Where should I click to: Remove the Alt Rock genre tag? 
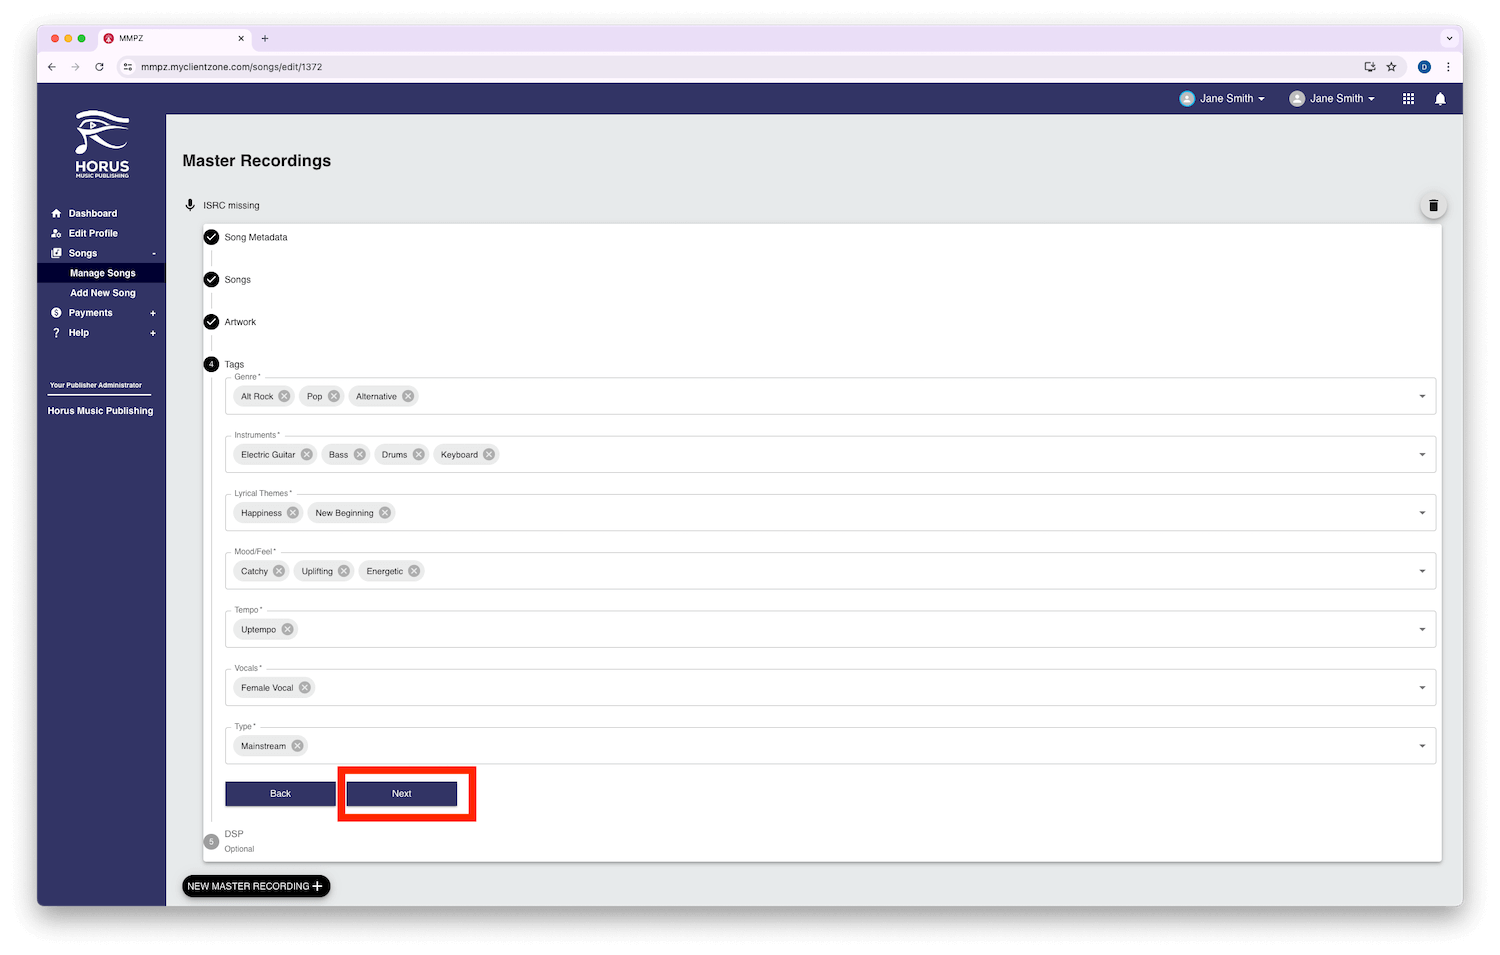285,395
